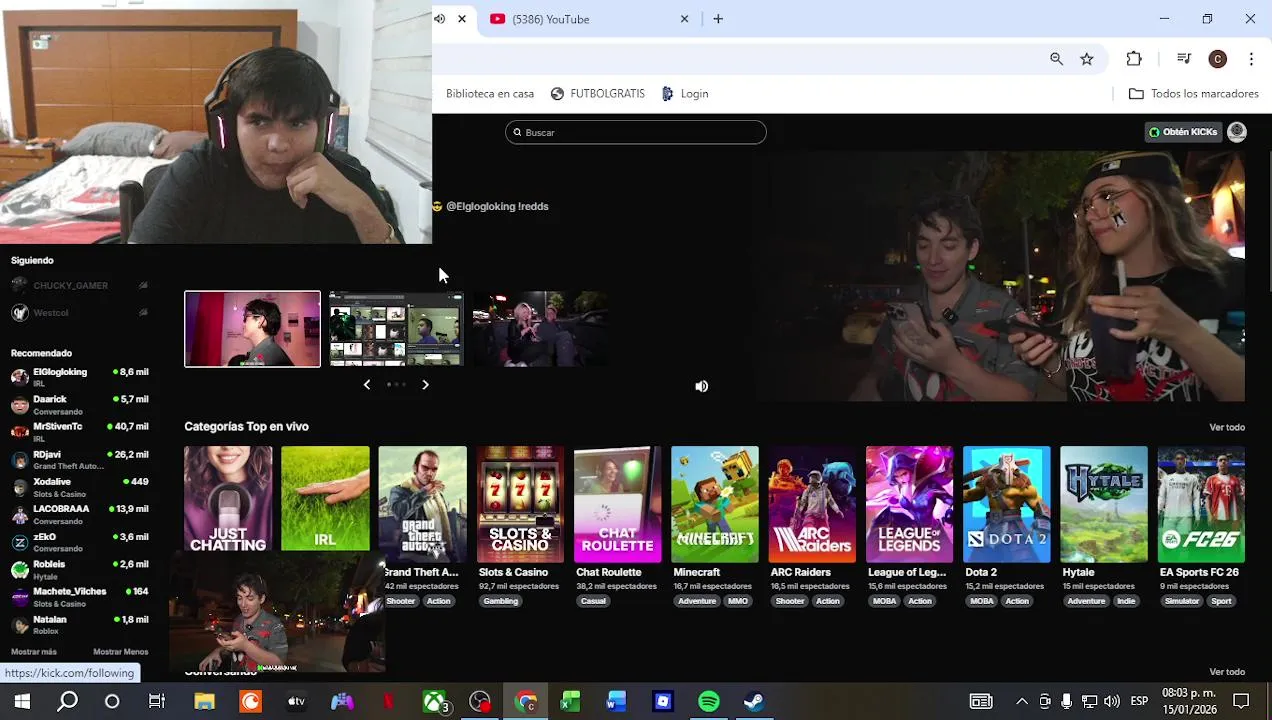Expand Todos los marcadores folder
Screen dimensions: 1272x720
click(1193, 94)
